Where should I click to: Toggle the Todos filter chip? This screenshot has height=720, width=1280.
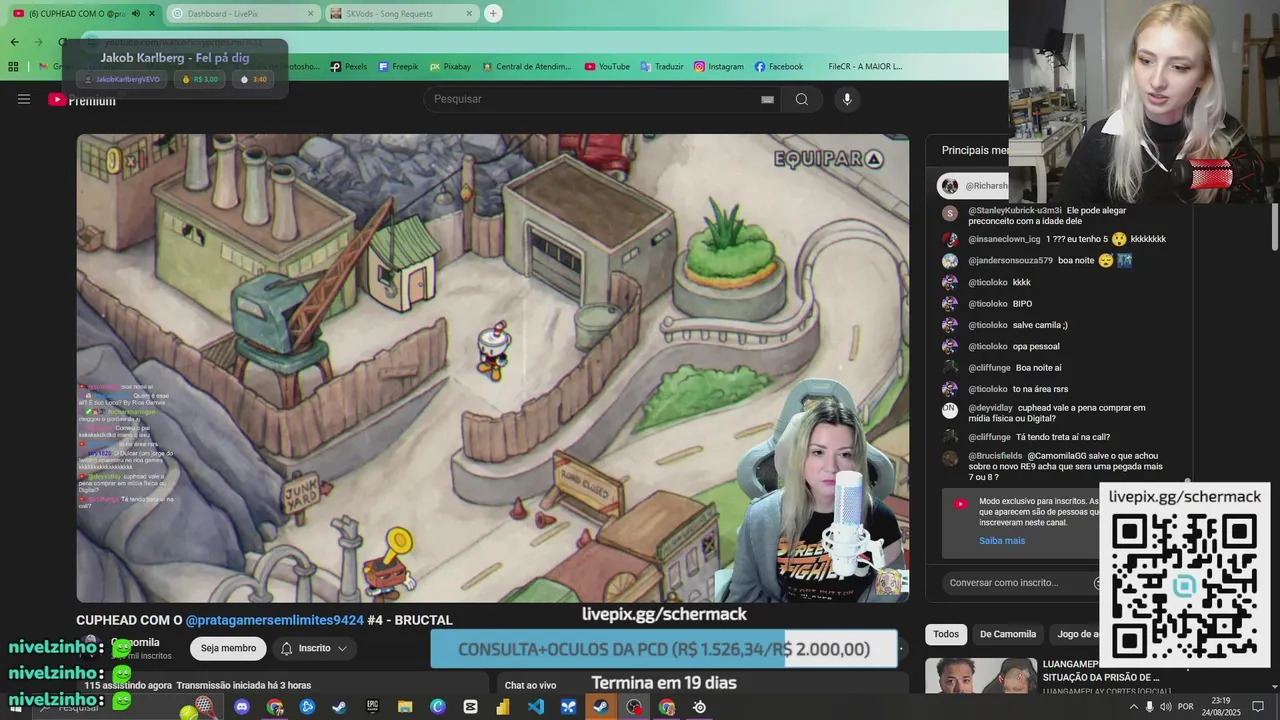tap(945, 634)
